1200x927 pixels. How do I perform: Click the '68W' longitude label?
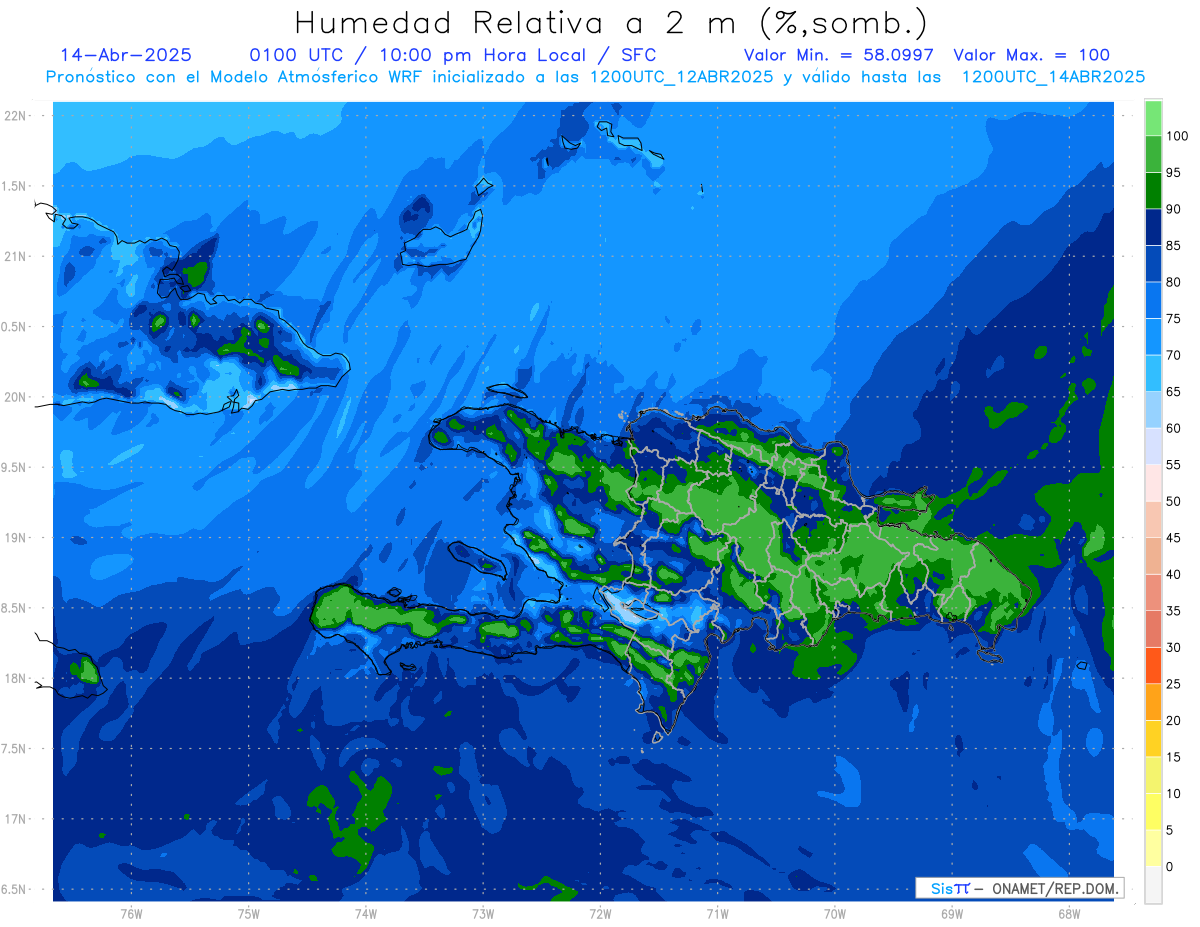click(1069, 913)
